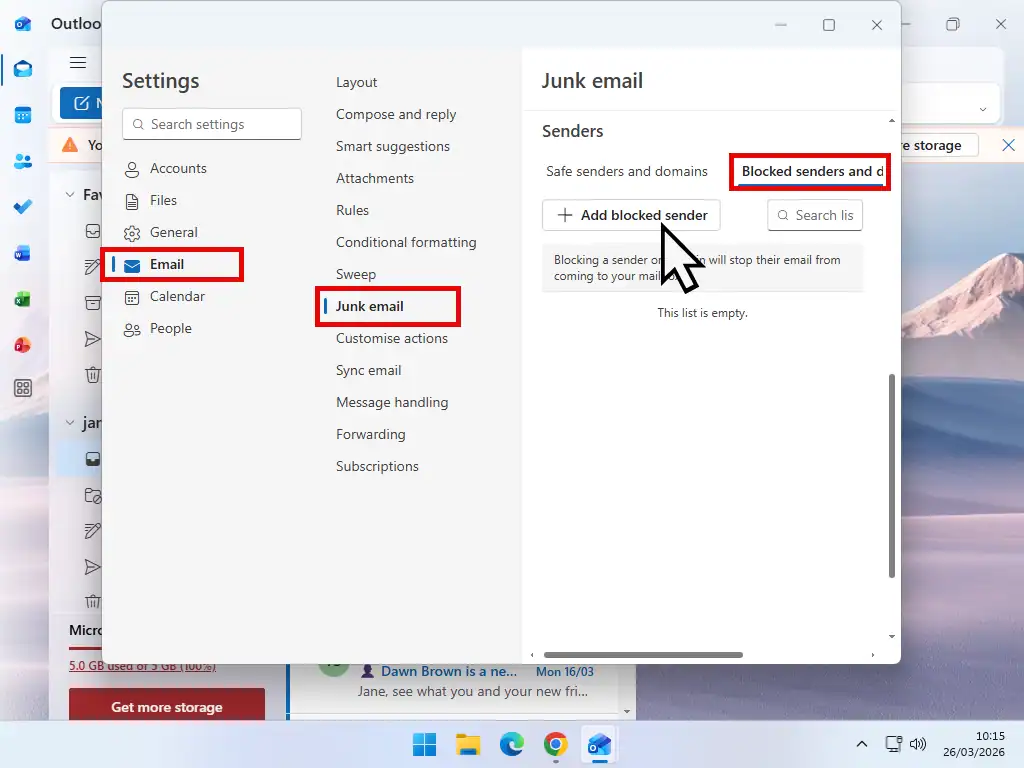Open PowerPoint via its sidebar icon

click(x=22, y=344)
